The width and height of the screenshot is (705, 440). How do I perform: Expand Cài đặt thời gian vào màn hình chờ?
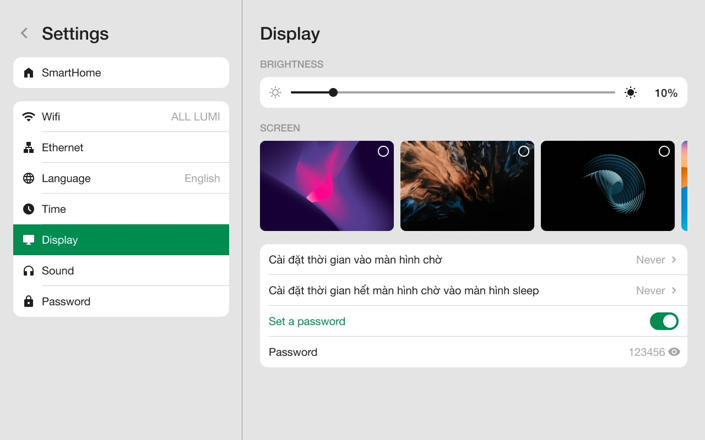point(473,260)
